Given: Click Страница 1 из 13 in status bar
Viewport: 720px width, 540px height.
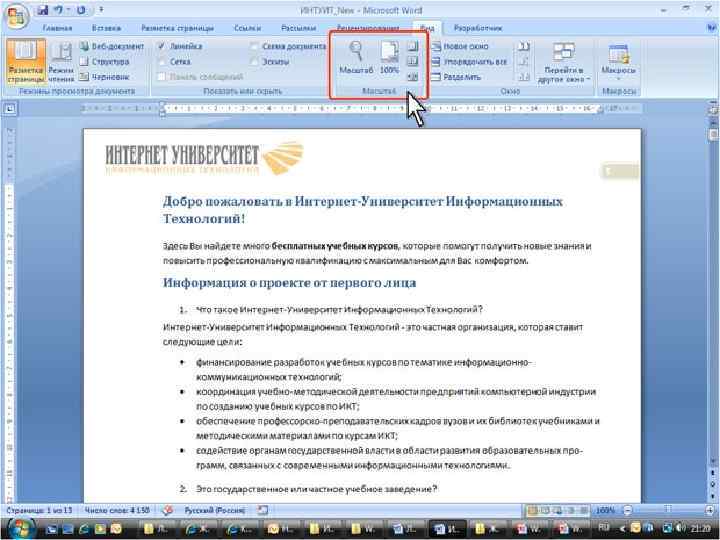Looking at the screenshot, I should 39,510.
